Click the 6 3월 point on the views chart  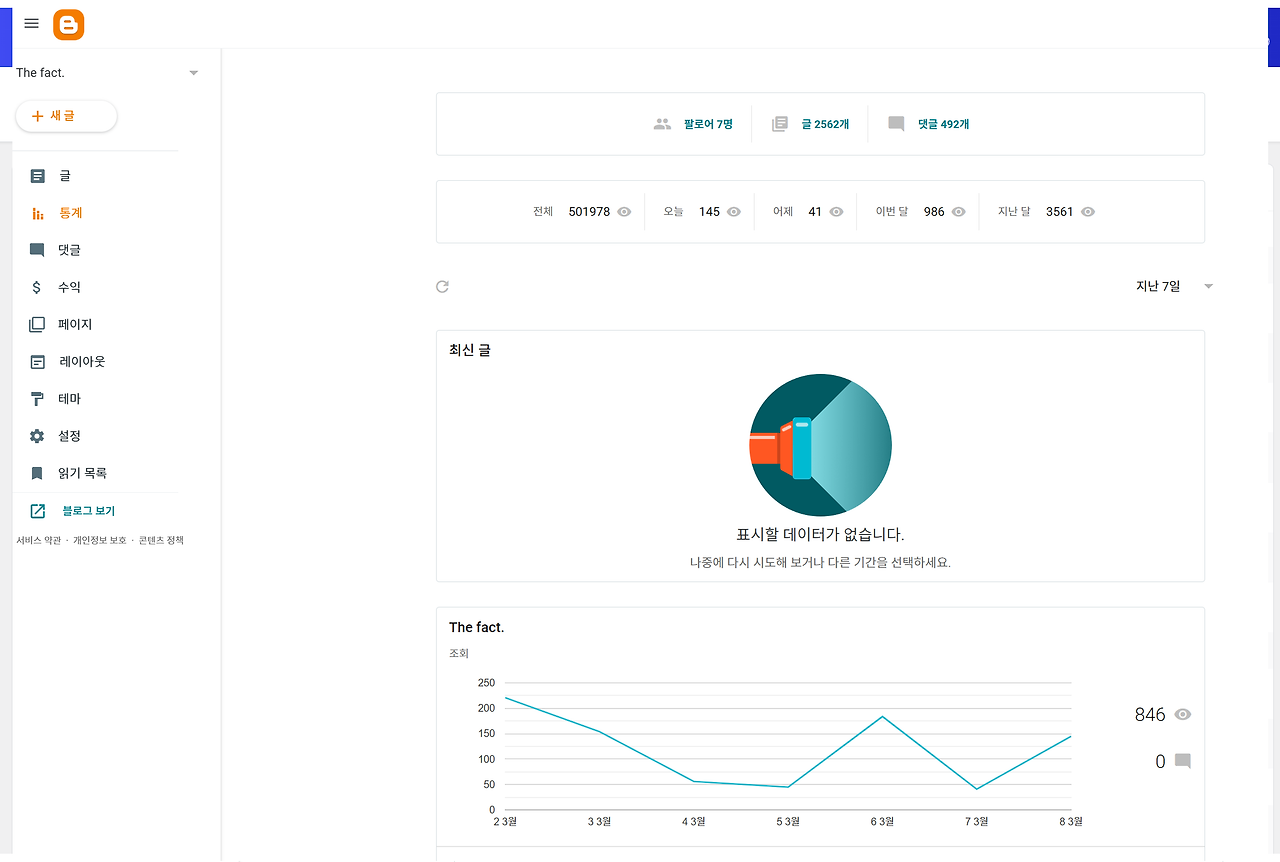[881, 717]
